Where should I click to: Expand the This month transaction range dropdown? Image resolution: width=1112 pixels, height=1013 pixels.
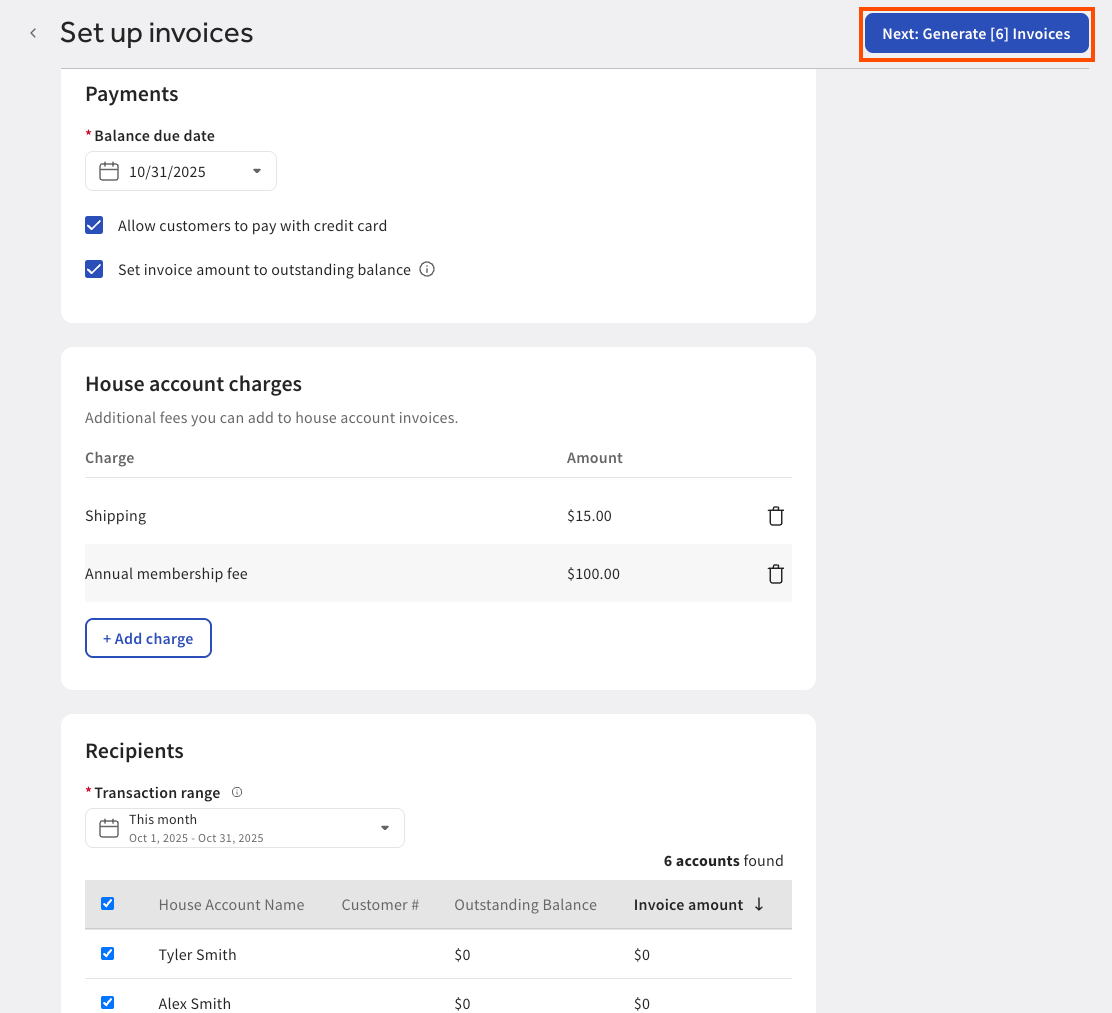click(384, 827)
